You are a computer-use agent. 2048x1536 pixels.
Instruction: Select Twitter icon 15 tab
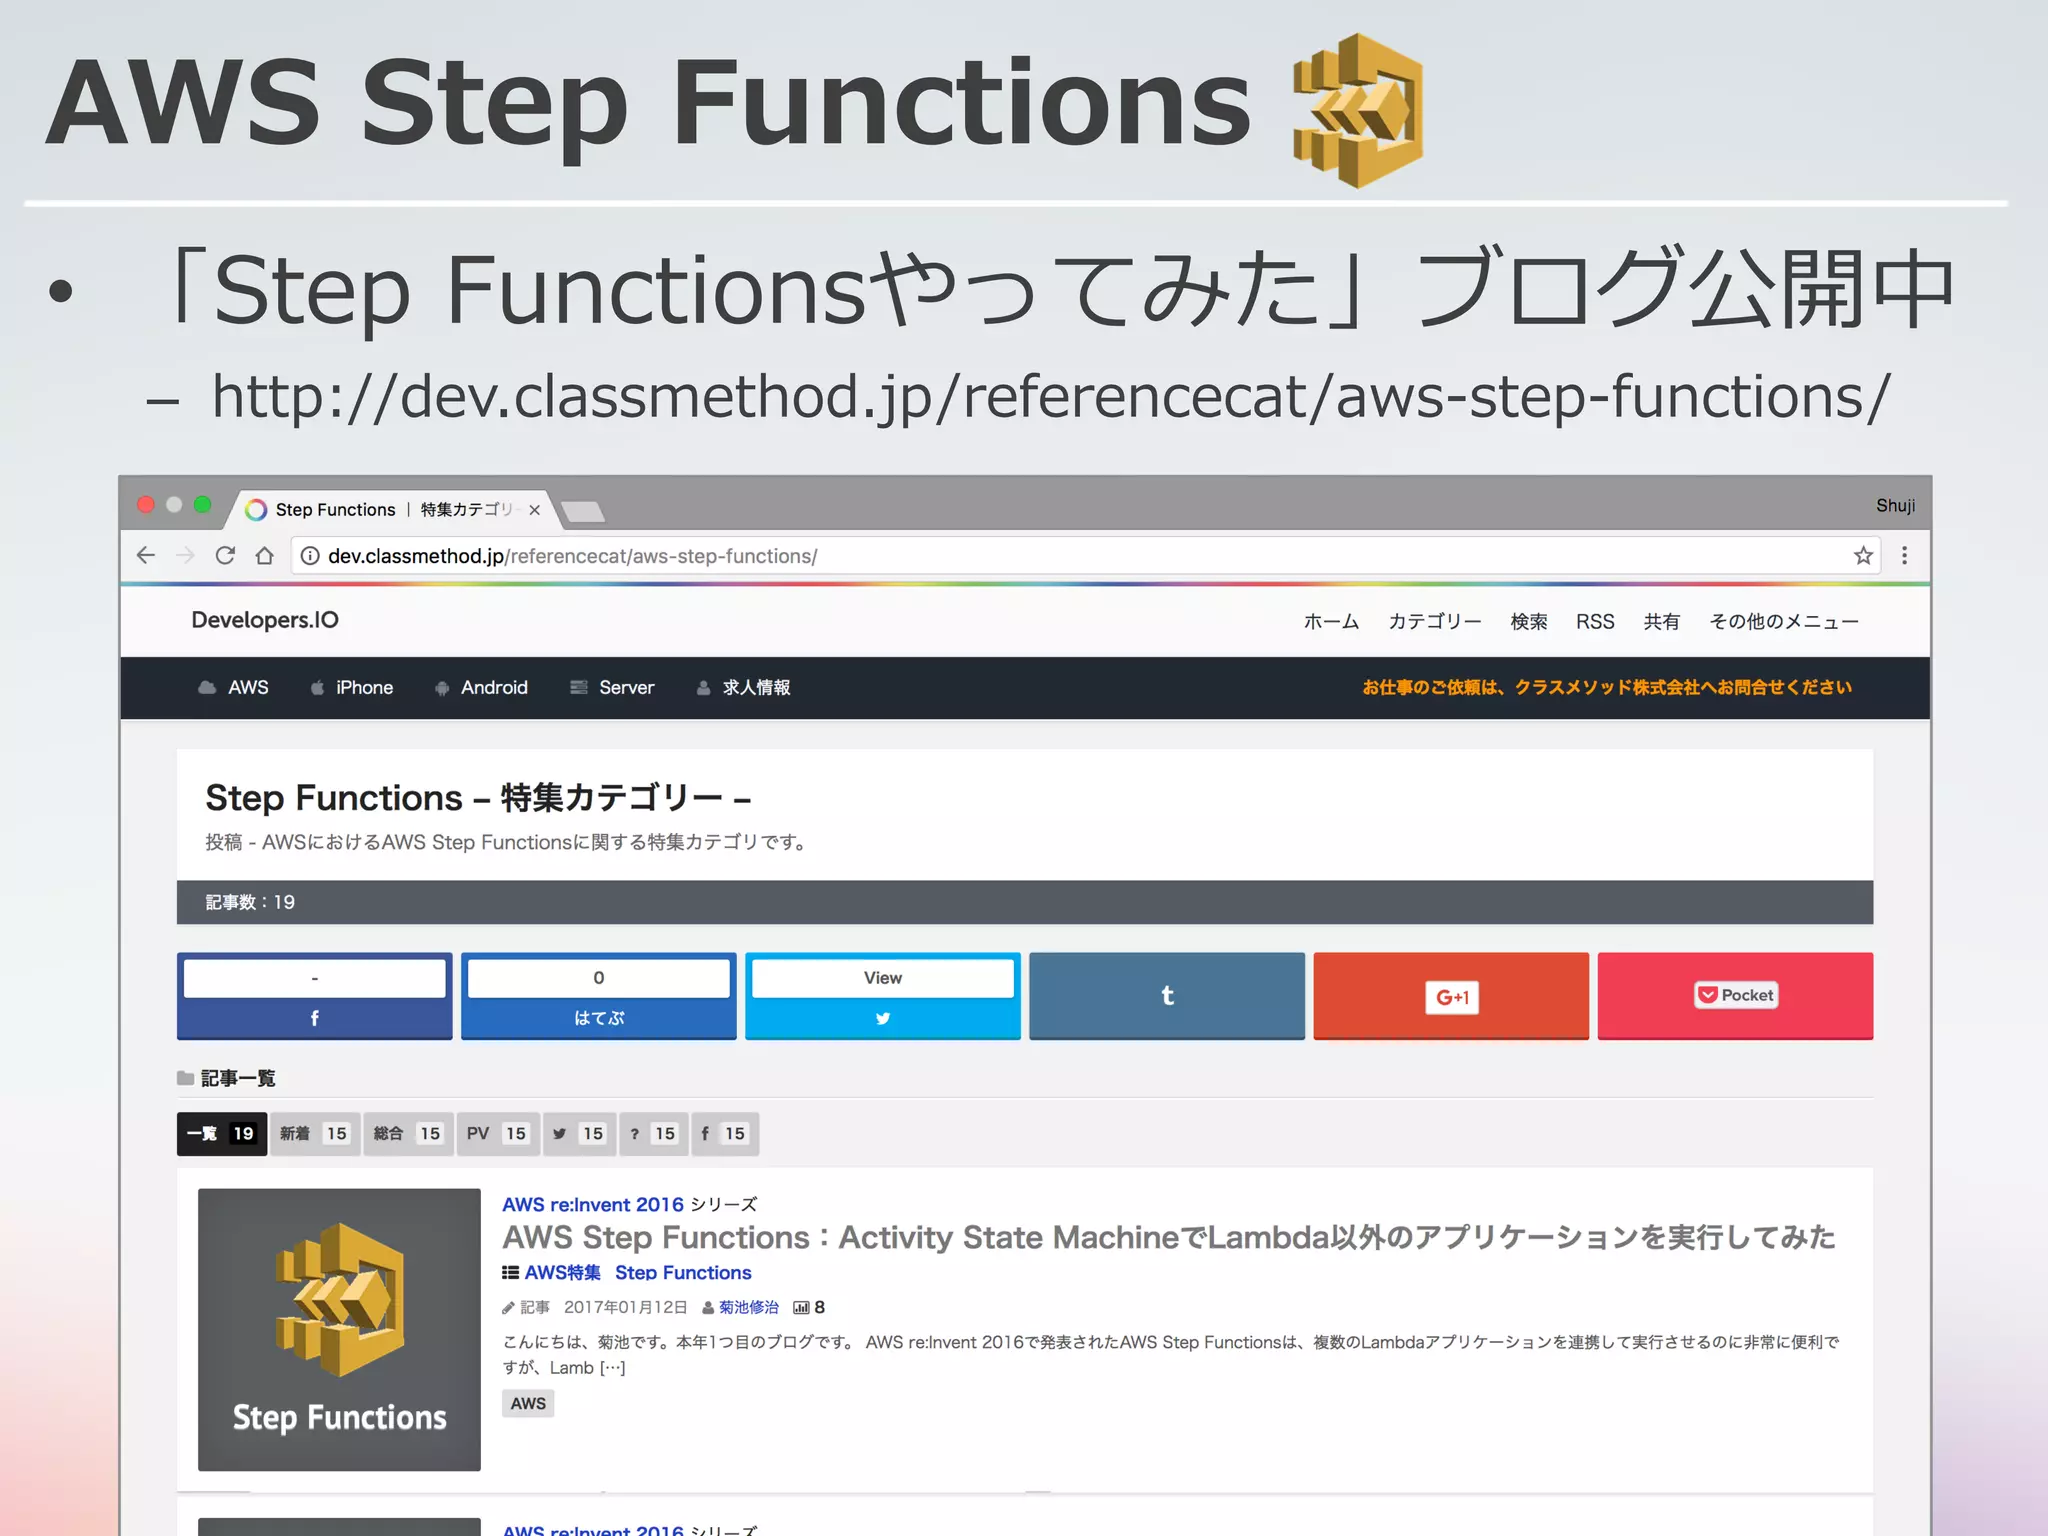pyautogui.click(x=580, y=1134)
